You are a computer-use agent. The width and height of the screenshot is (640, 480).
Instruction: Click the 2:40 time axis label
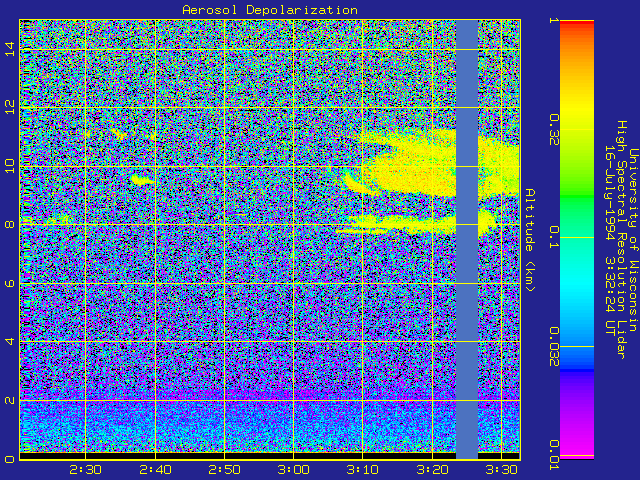click(x=155, y=470)
